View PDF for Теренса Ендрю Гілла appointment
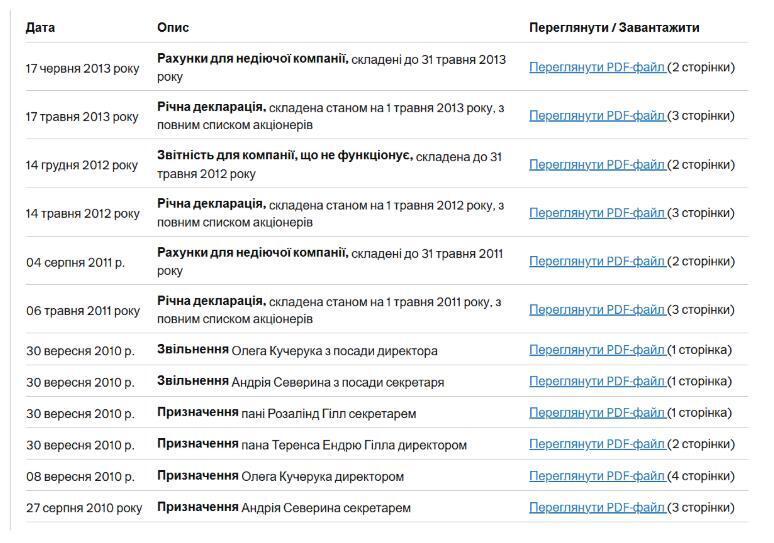This screenshot has width=774, height=543. tap(596, 444)
